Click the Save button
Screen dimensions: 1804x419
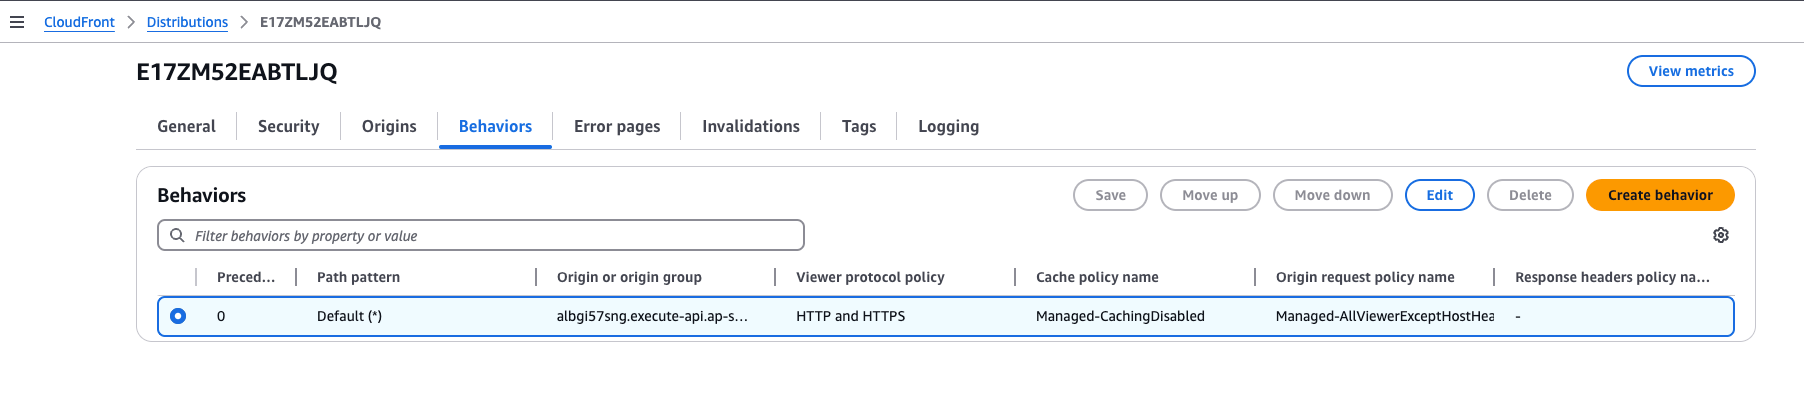[x=1110, y=195]
